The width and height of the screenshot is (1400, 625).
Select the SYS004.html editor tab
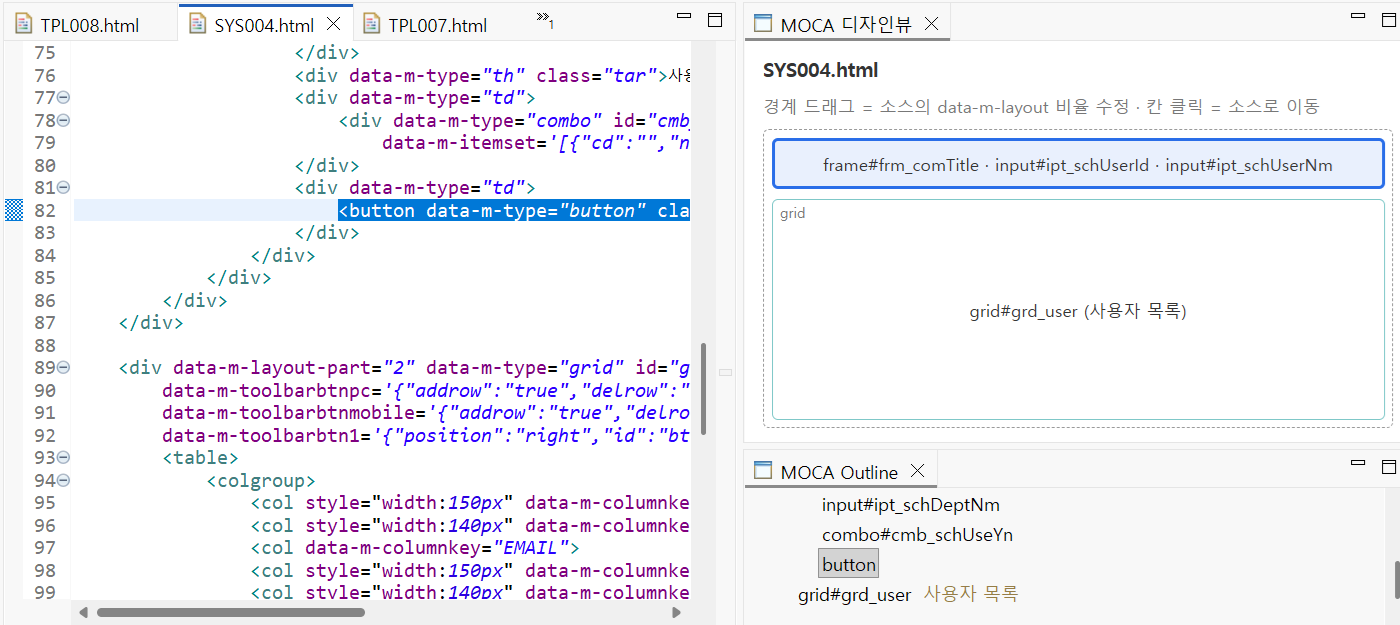pyautogui.click(x=263, y=25)
